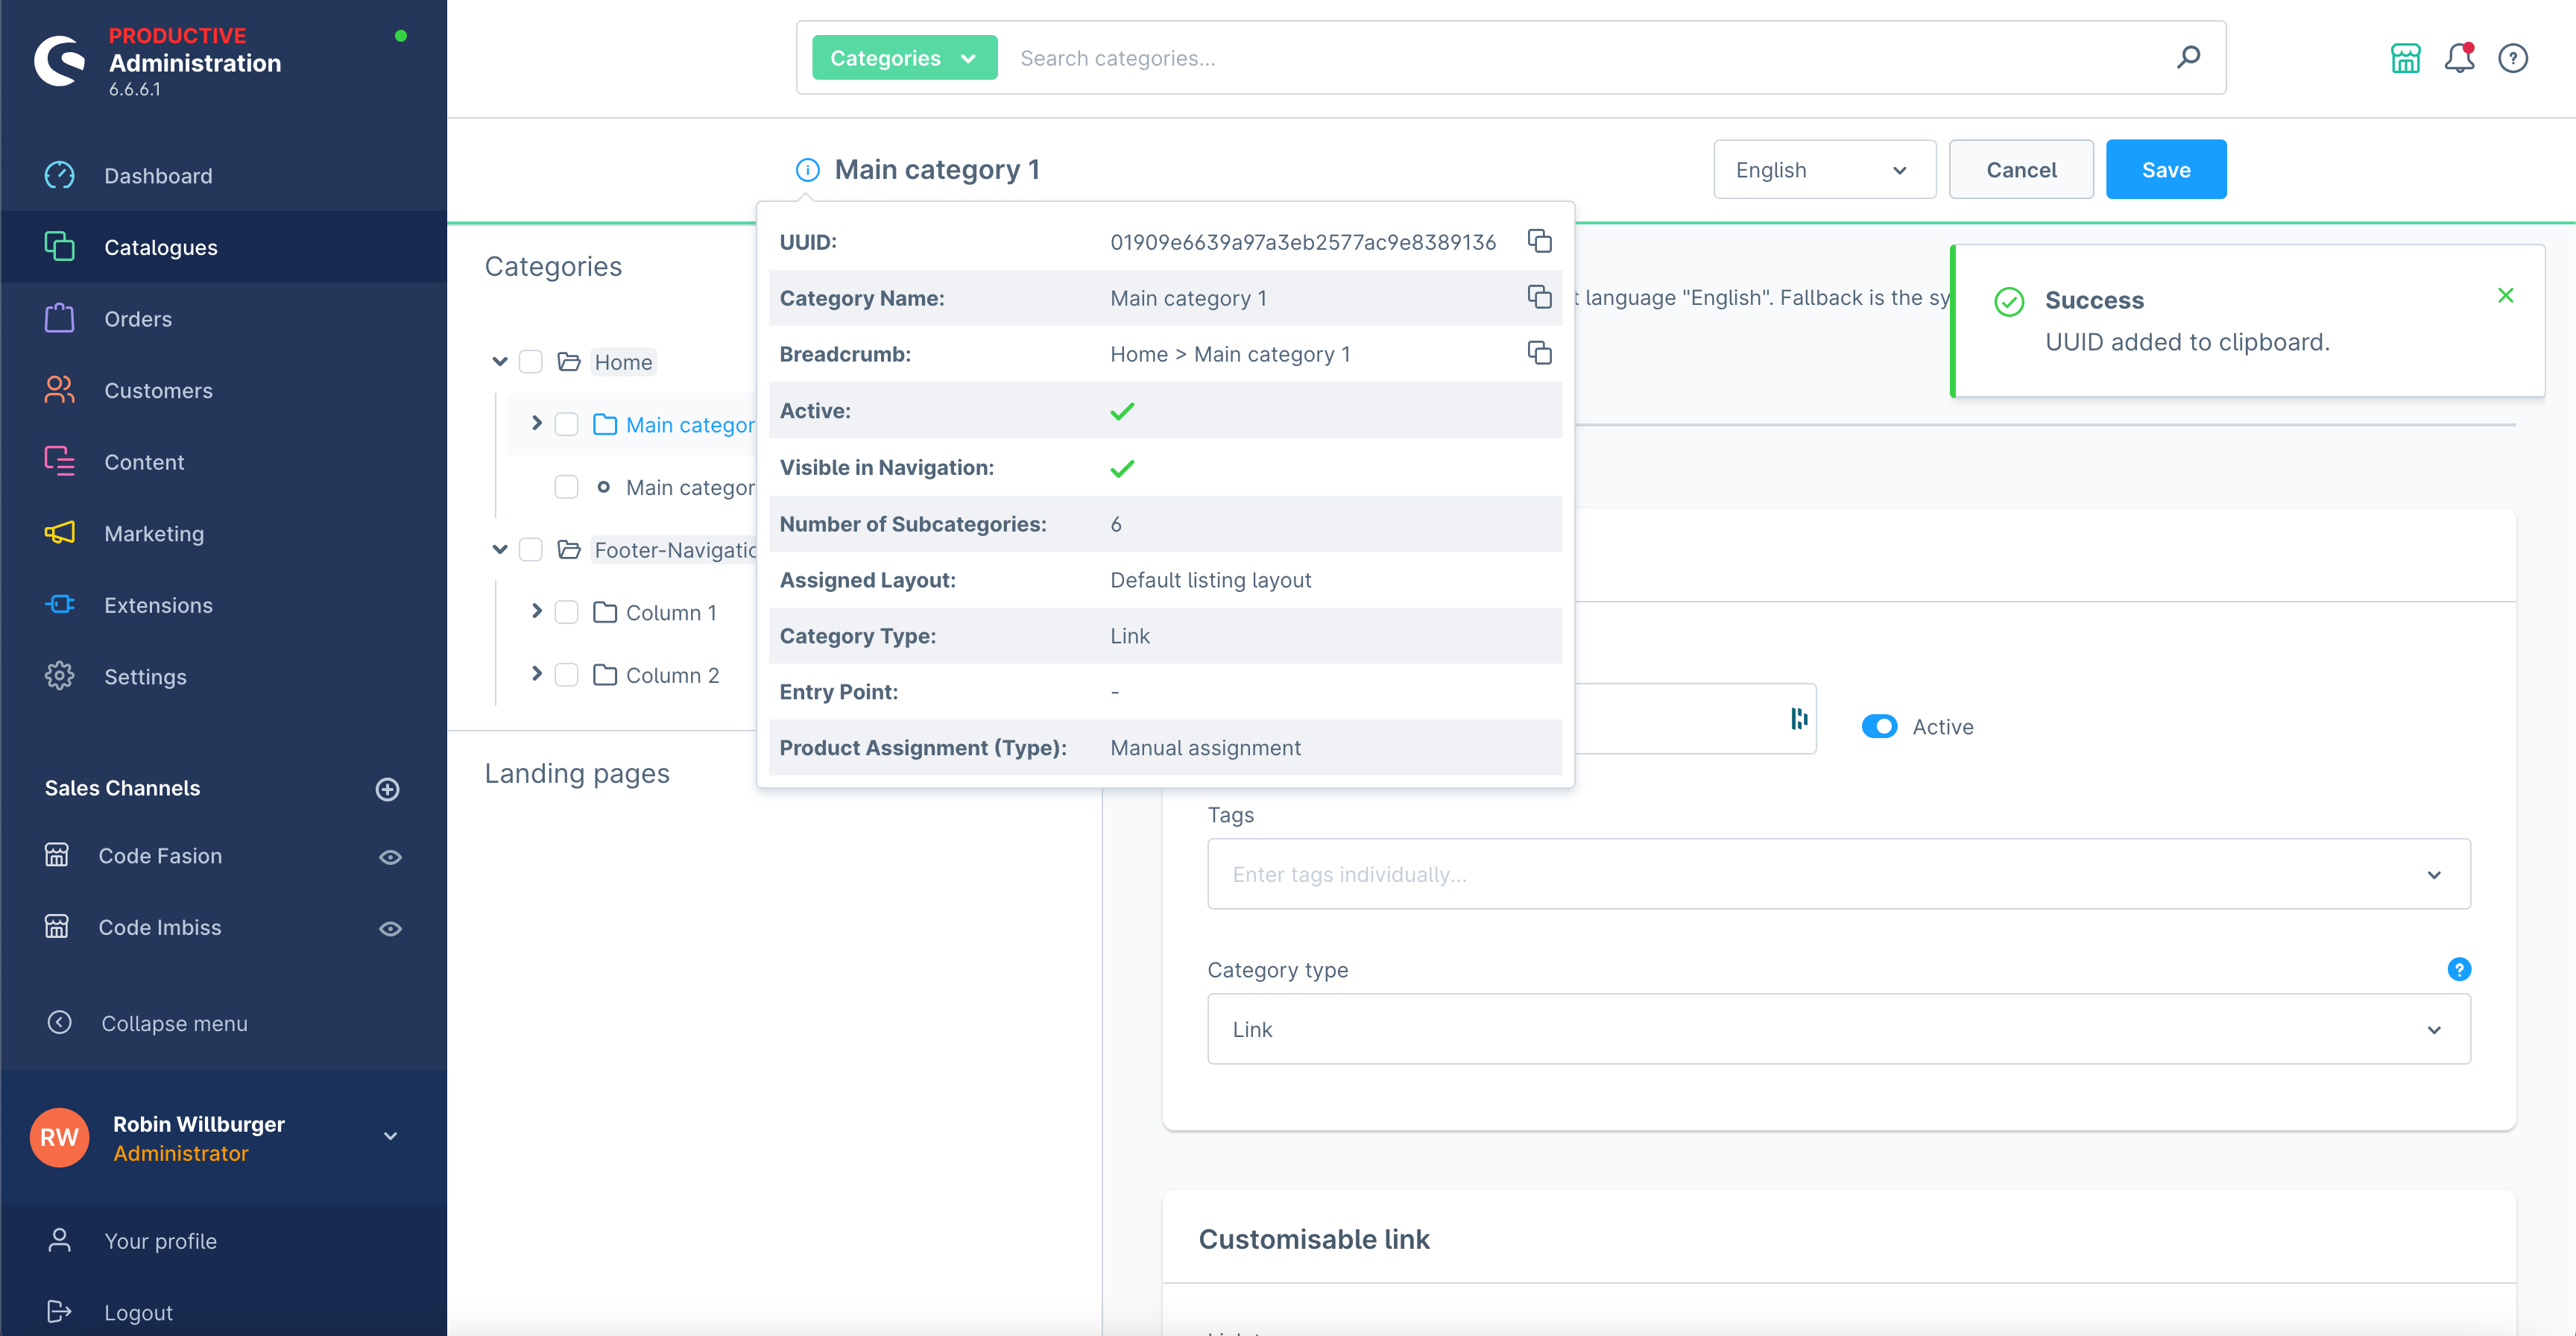Expand the Footer-Navigation tree item
This screenshot has width=2576, height=1336.
[499, 549]
